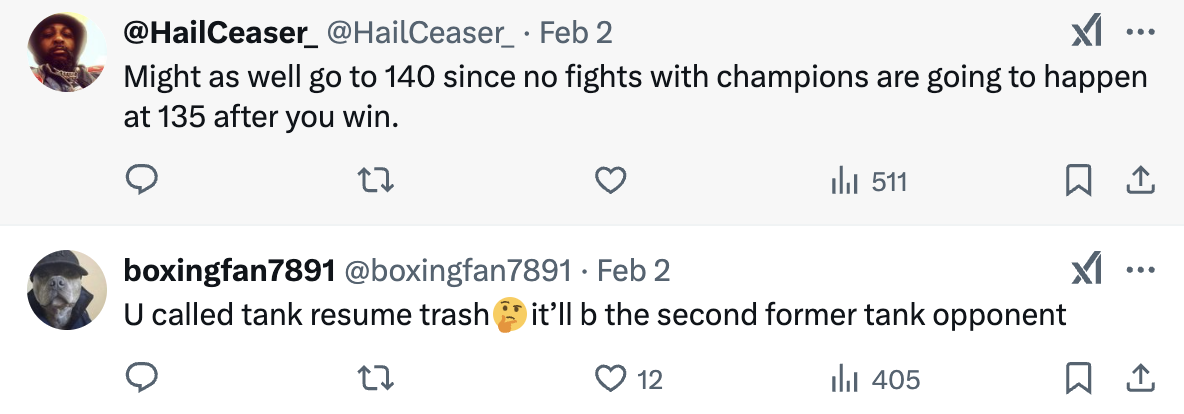This screenshot has height=414, width=1184.
Task: Open boxingfan7891's dog avatar
Action: 66,290
